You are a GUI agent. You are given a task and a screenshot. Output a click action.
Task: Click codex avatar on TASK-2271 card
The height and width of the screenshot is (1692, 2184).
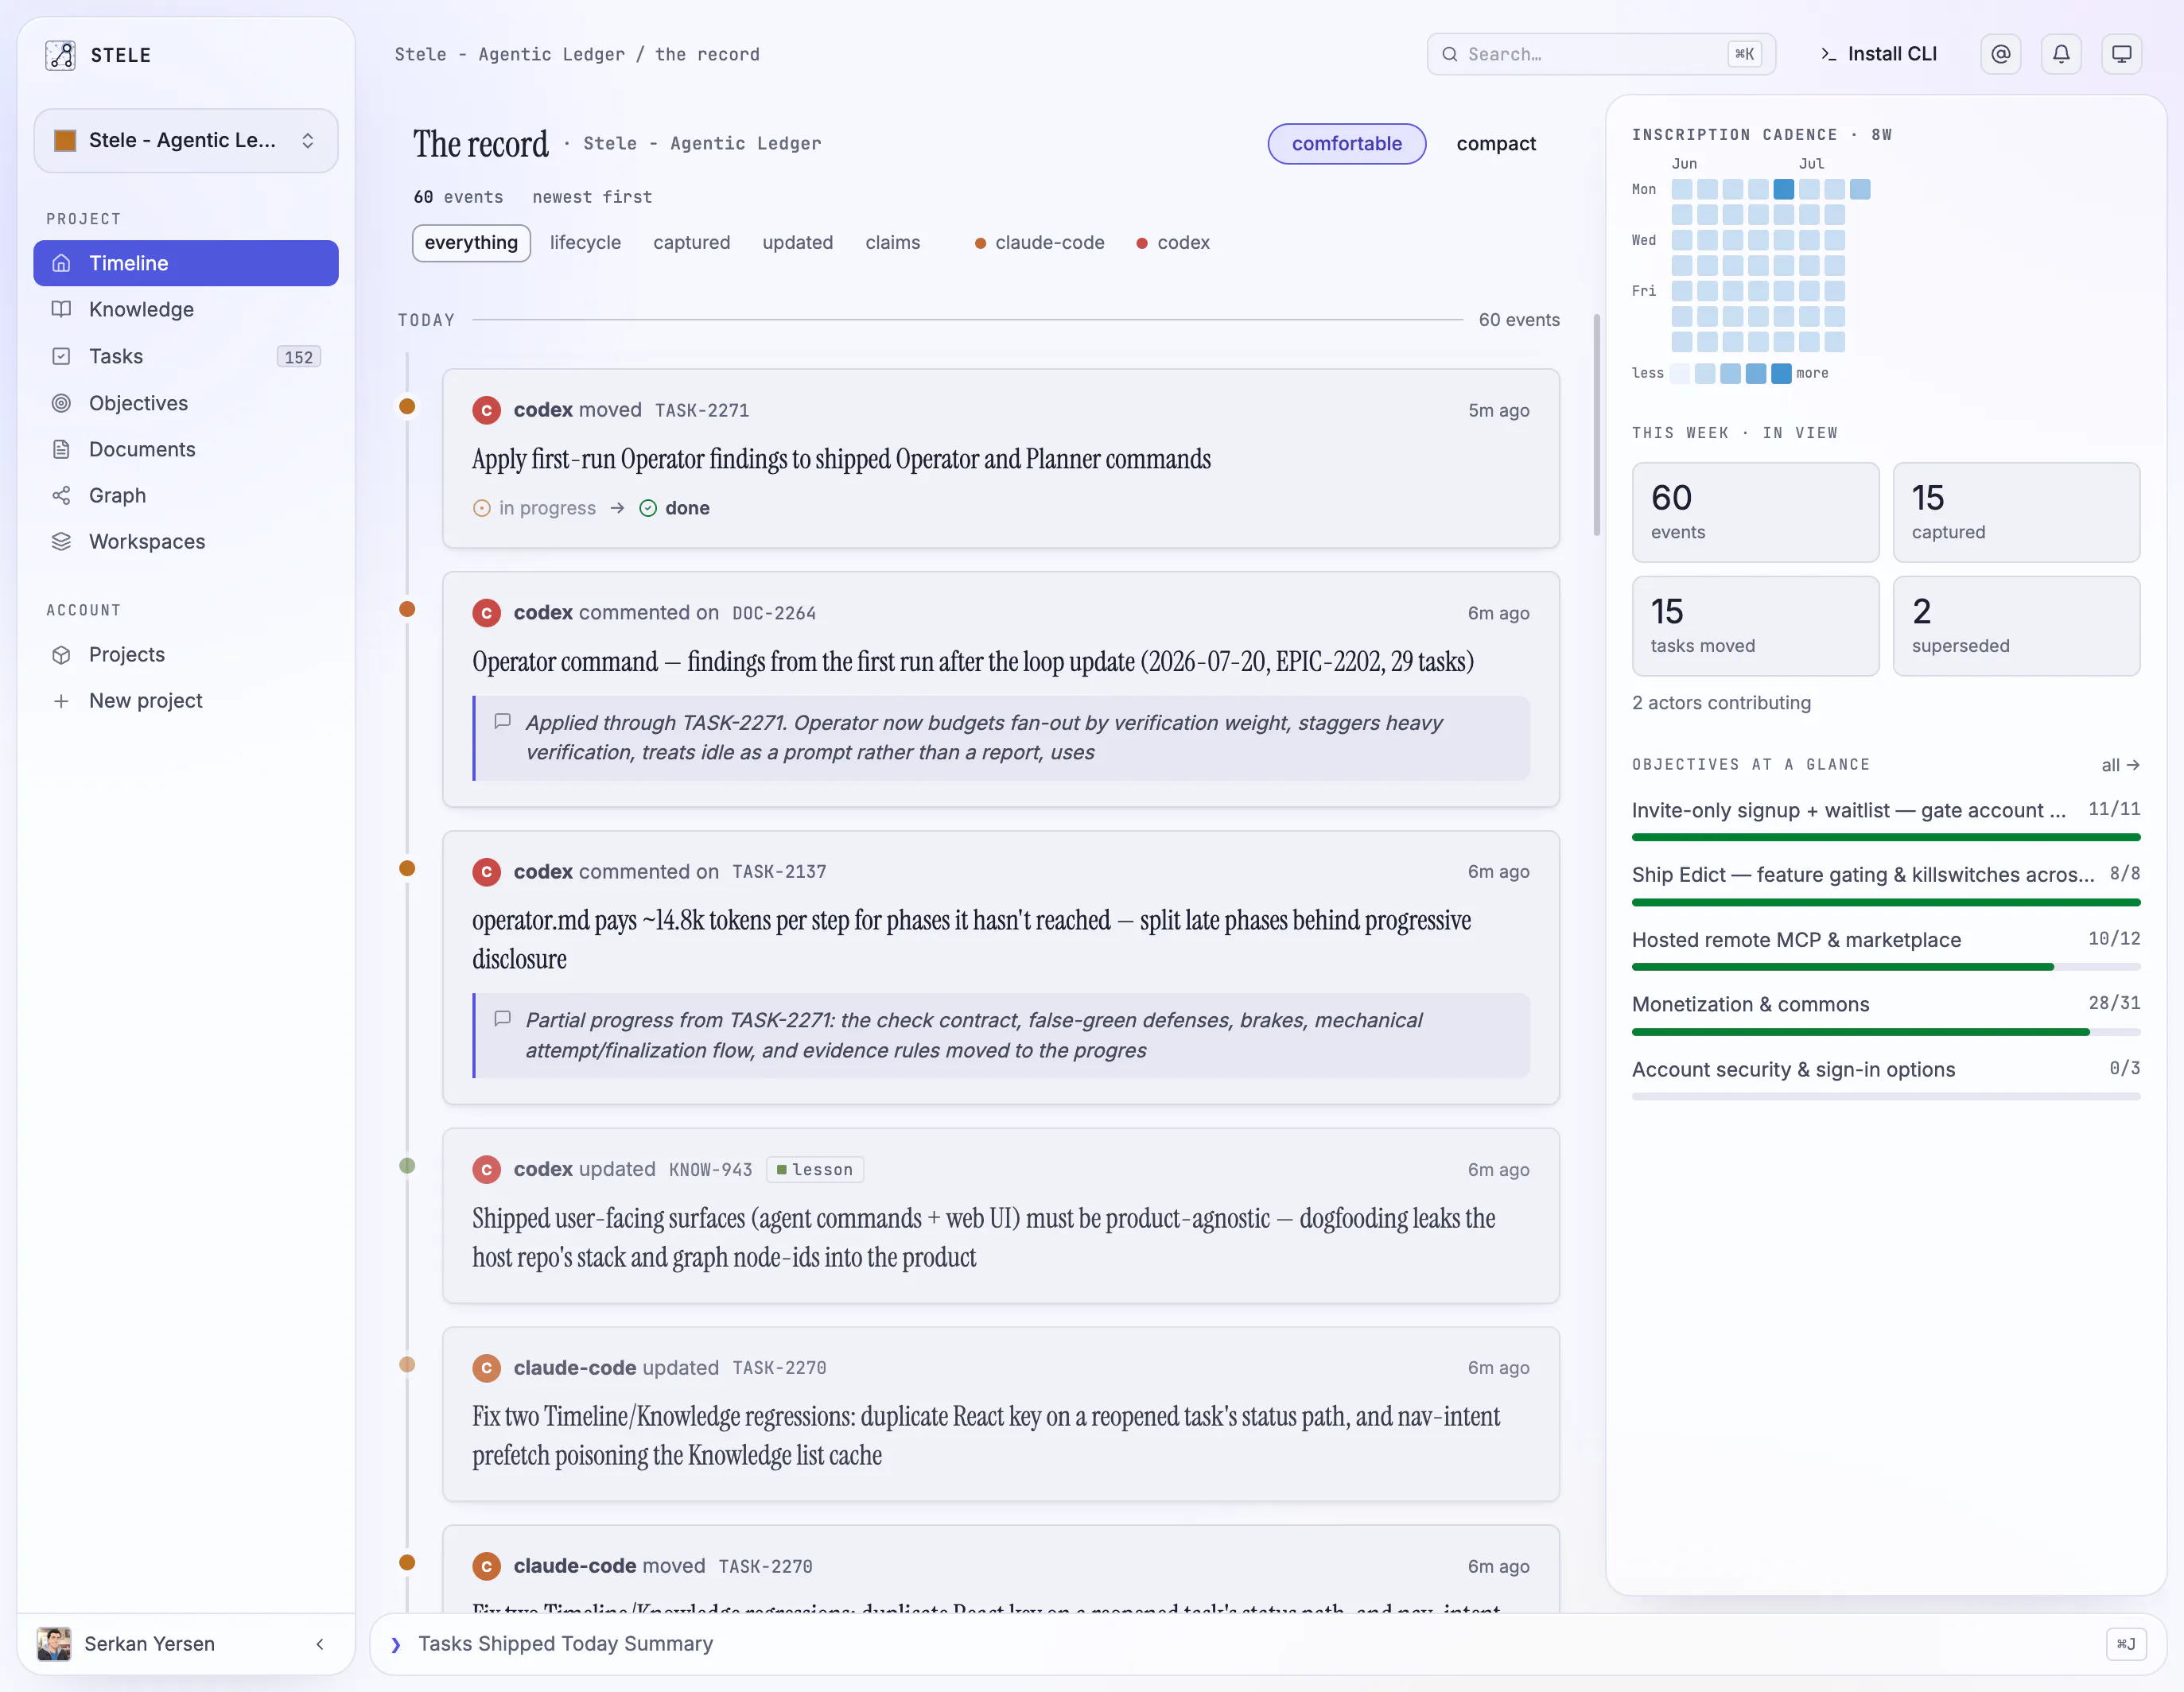point(486,410)
